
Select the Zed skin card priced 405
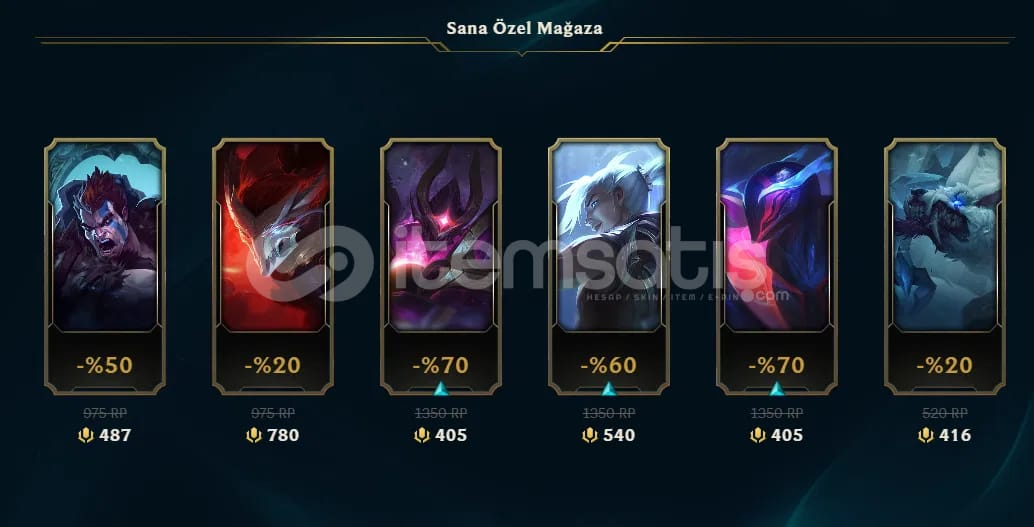coord(777,266)
